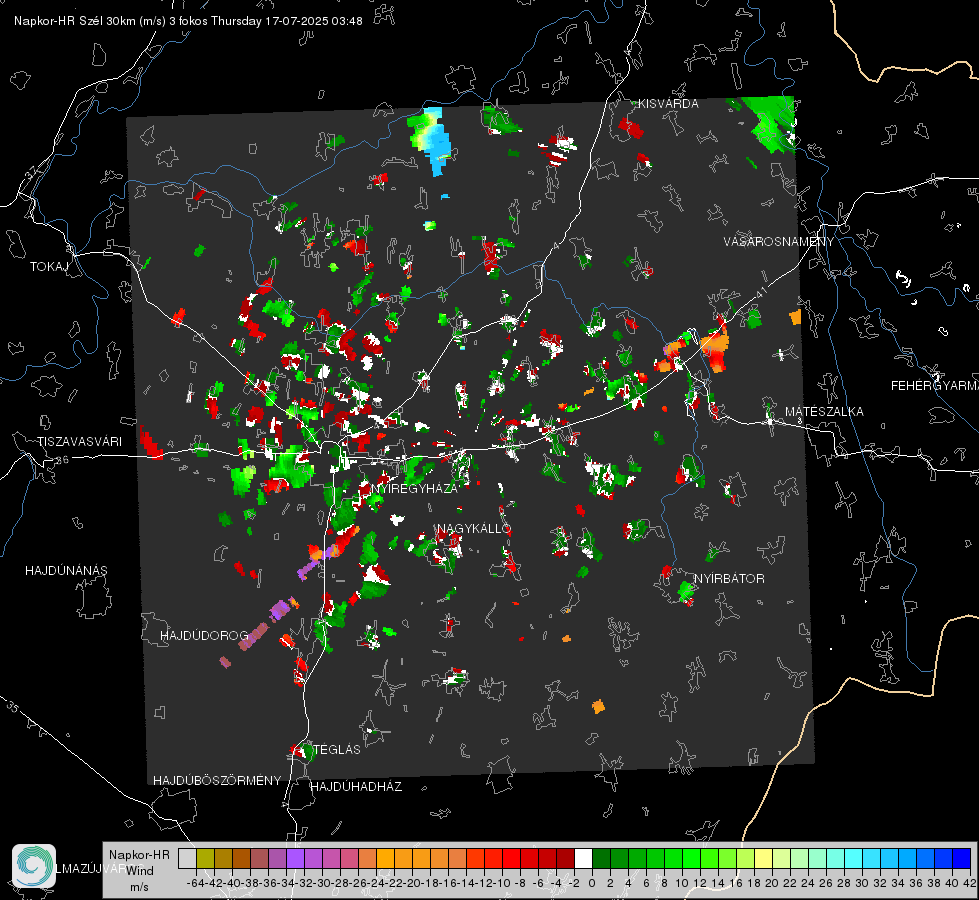Click the map title with date and time
The image size is (979, 900).
[188, 21]
